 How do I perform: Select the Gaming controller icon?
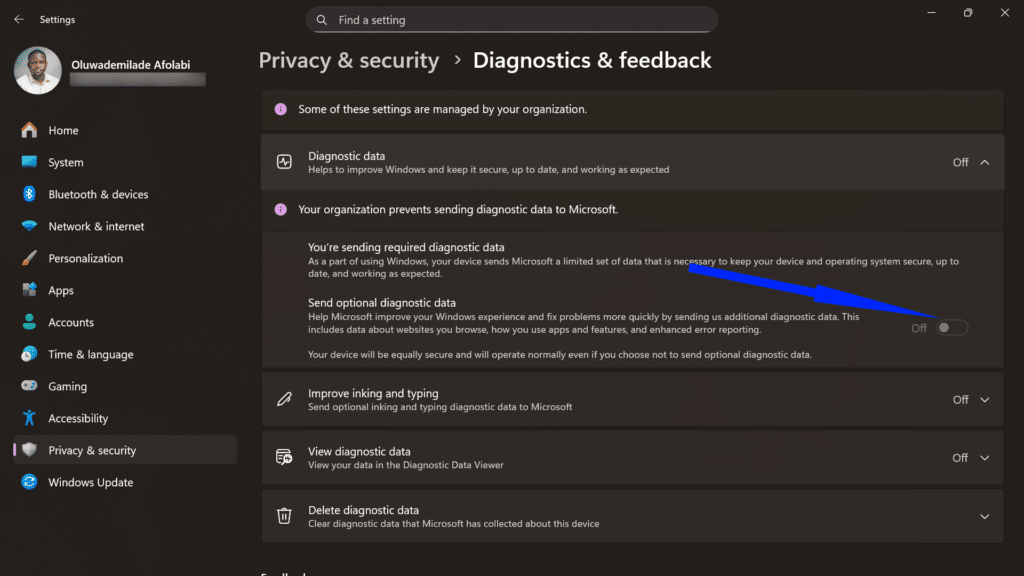pyautogui.click(x=28, y=386)
